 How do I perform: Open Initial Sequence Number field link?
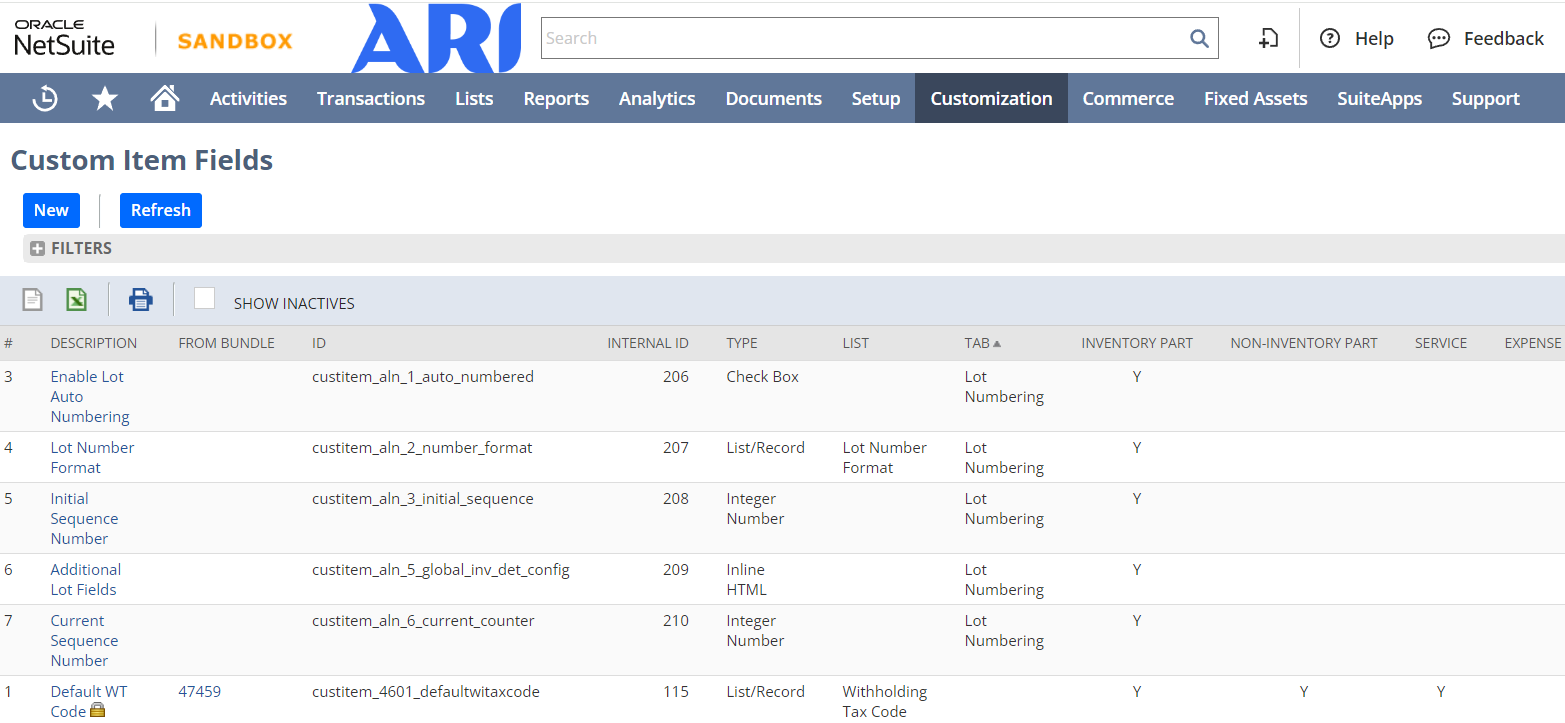pyautogui.click(x=84, y=518)
